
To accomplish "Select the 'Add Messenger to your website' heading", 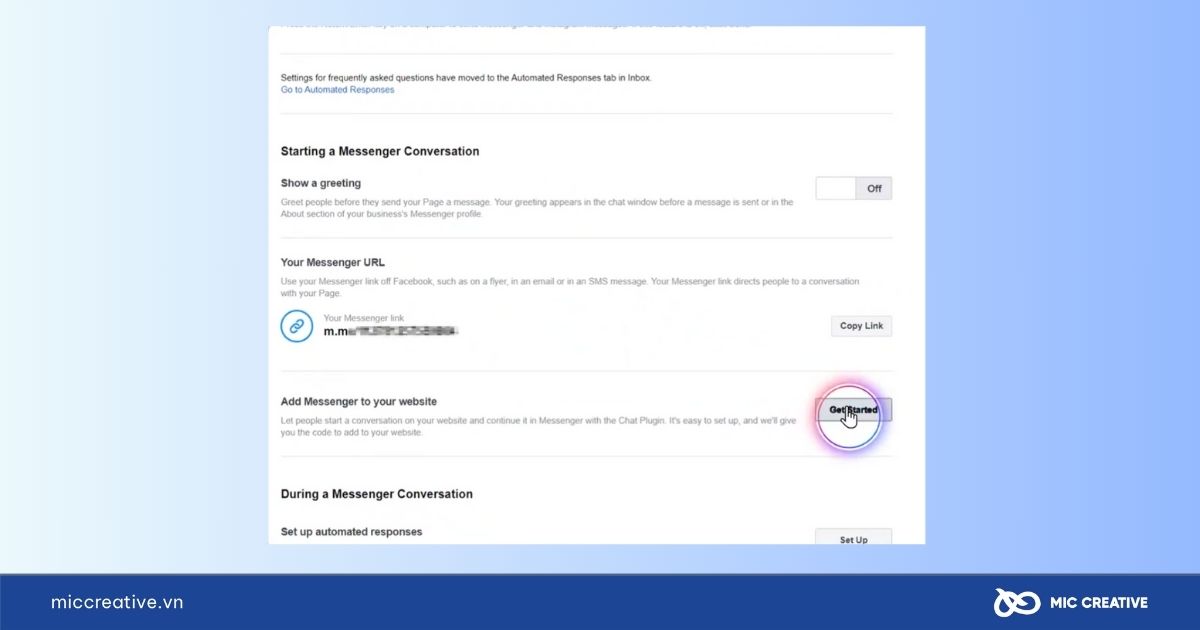I will (359, 402).
